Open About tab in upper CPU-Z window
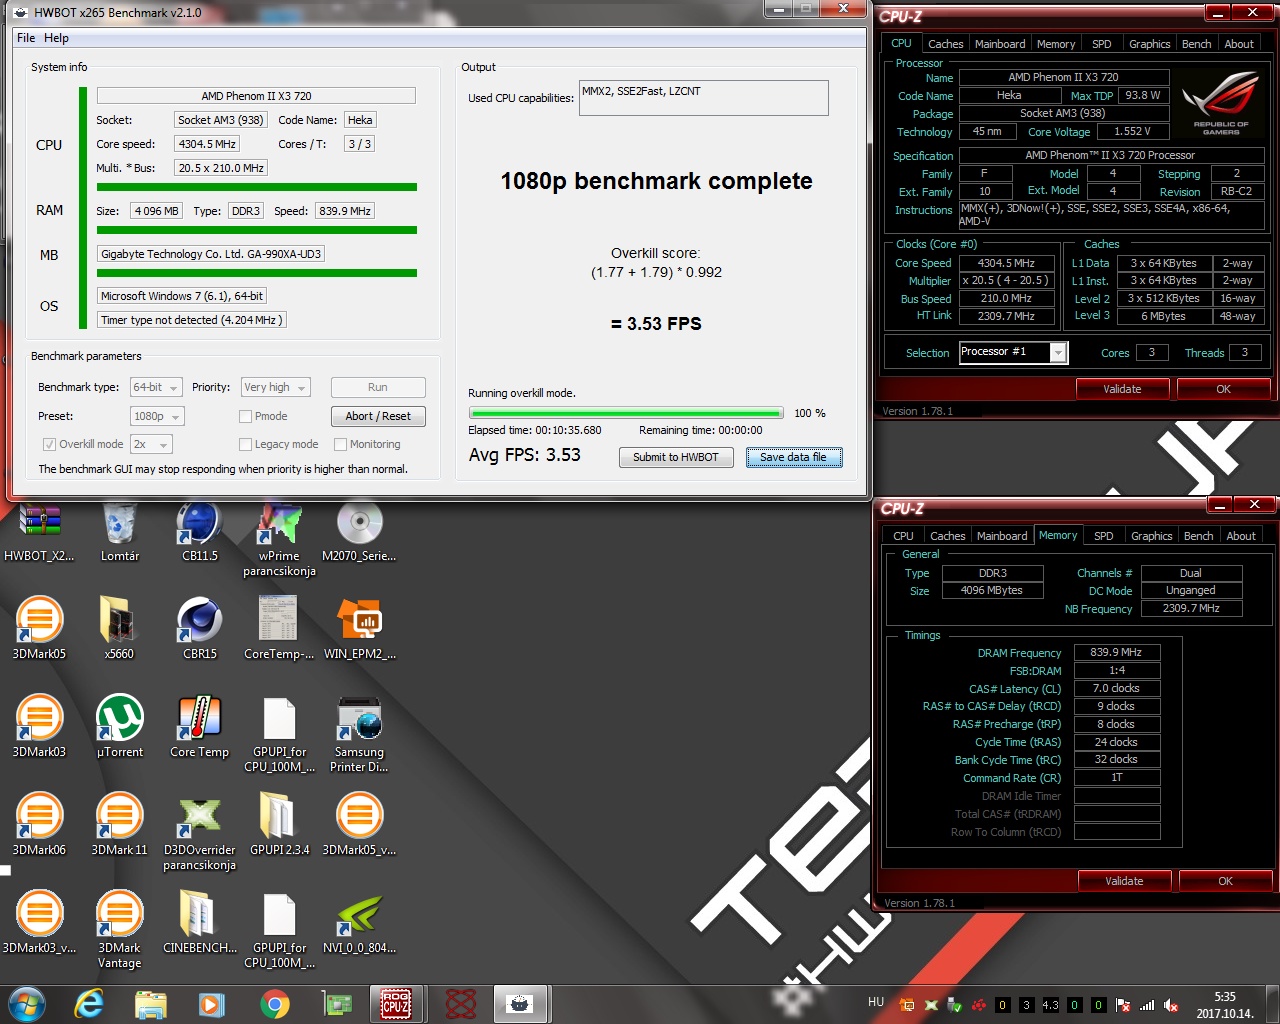The width and height of the screenshot is (1280, 1024). pyautogui.click(x=1239, y=44)
